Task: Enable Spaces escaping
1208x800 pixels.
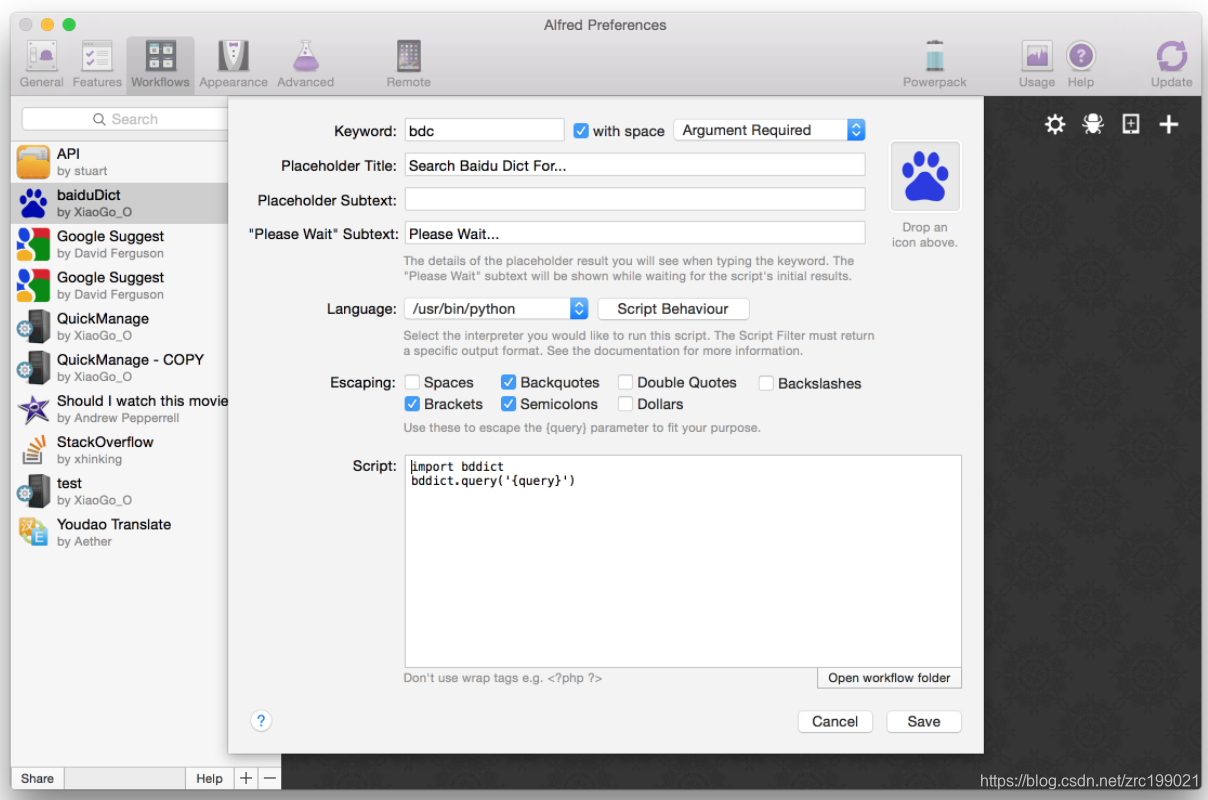Action: pyautogui.click(x=412, y=382)
